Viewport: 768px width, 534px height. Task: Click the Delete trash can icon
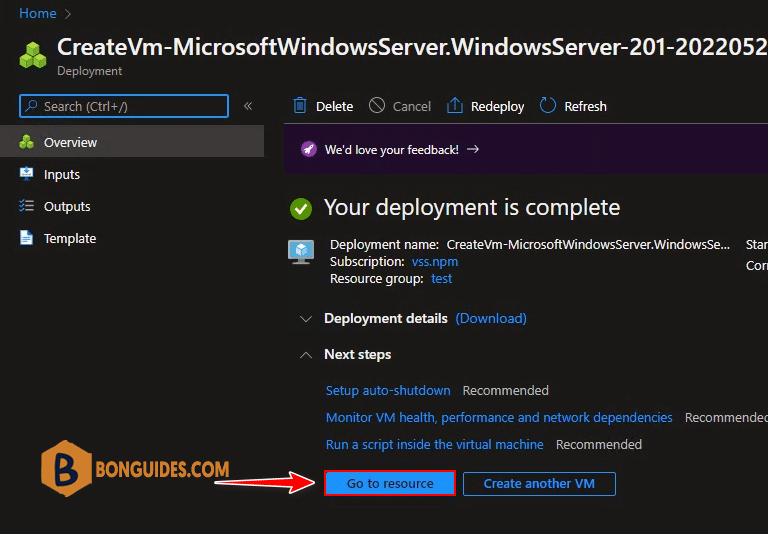tap(300, 105)
